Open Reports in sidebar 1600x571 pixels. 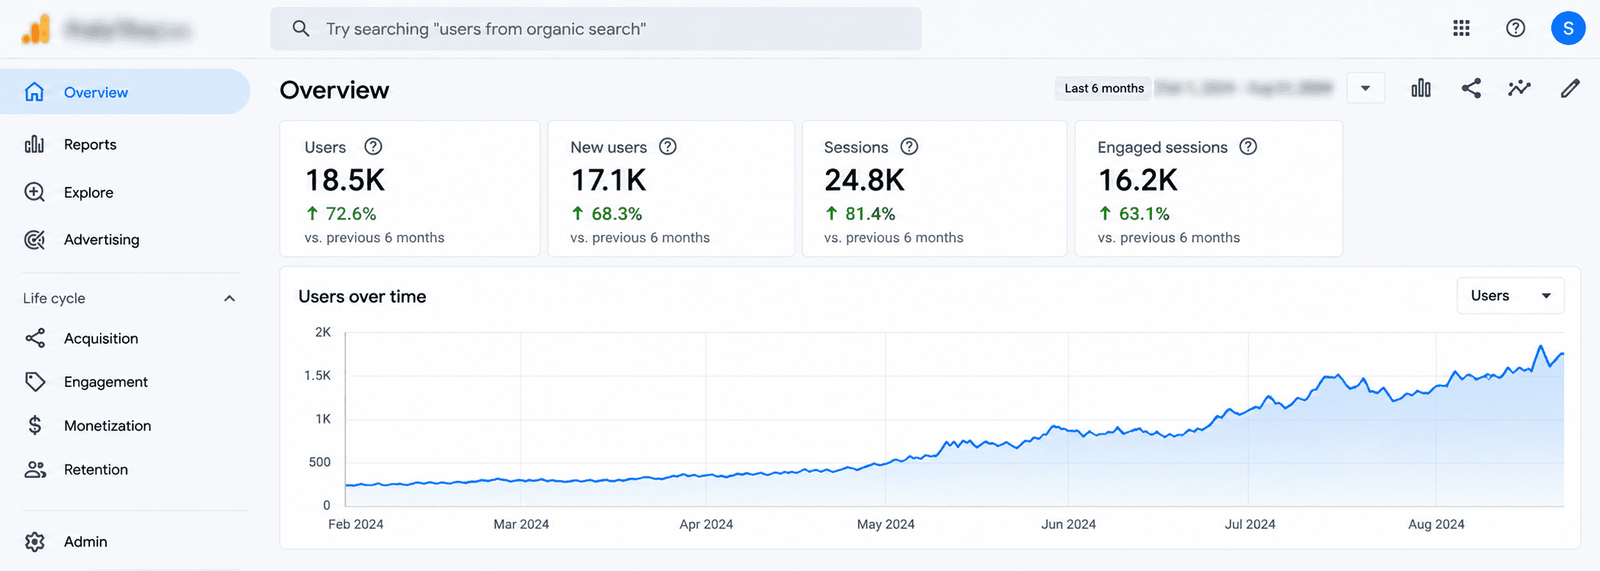pos(90,144)
